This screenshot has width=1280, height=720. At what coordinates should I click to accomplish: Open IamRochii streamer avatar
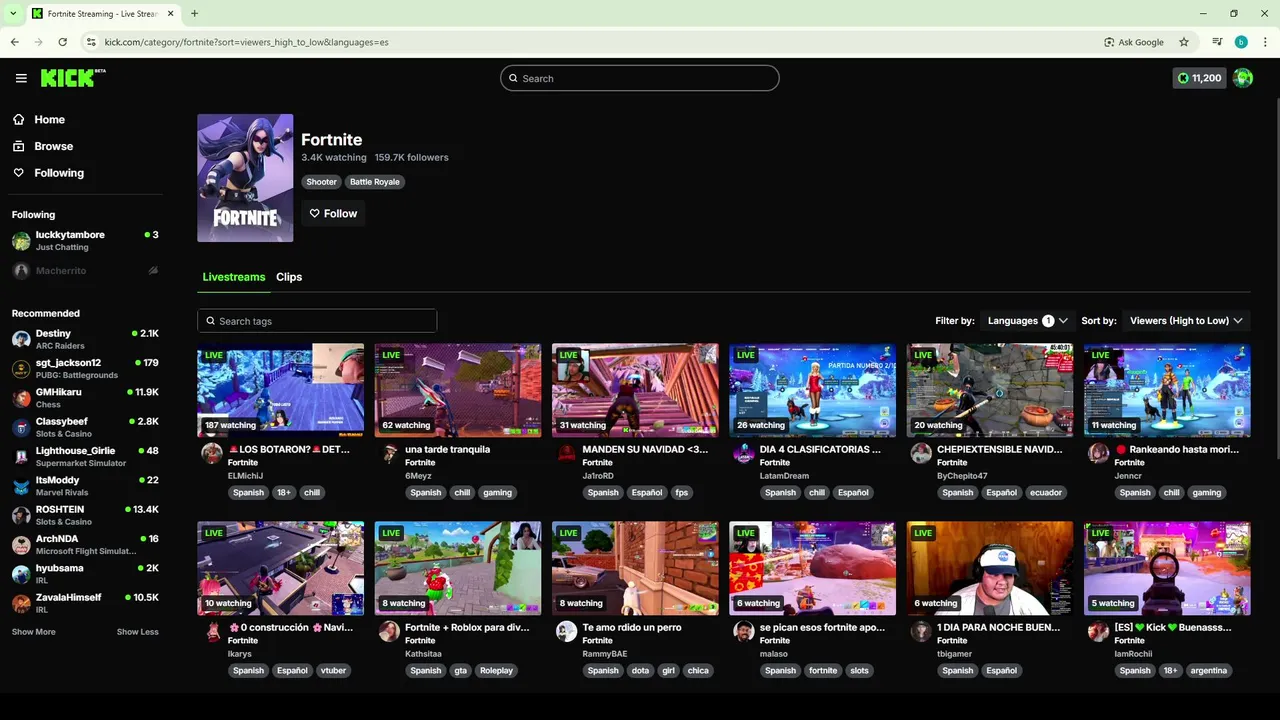[x=1098, y=631]
